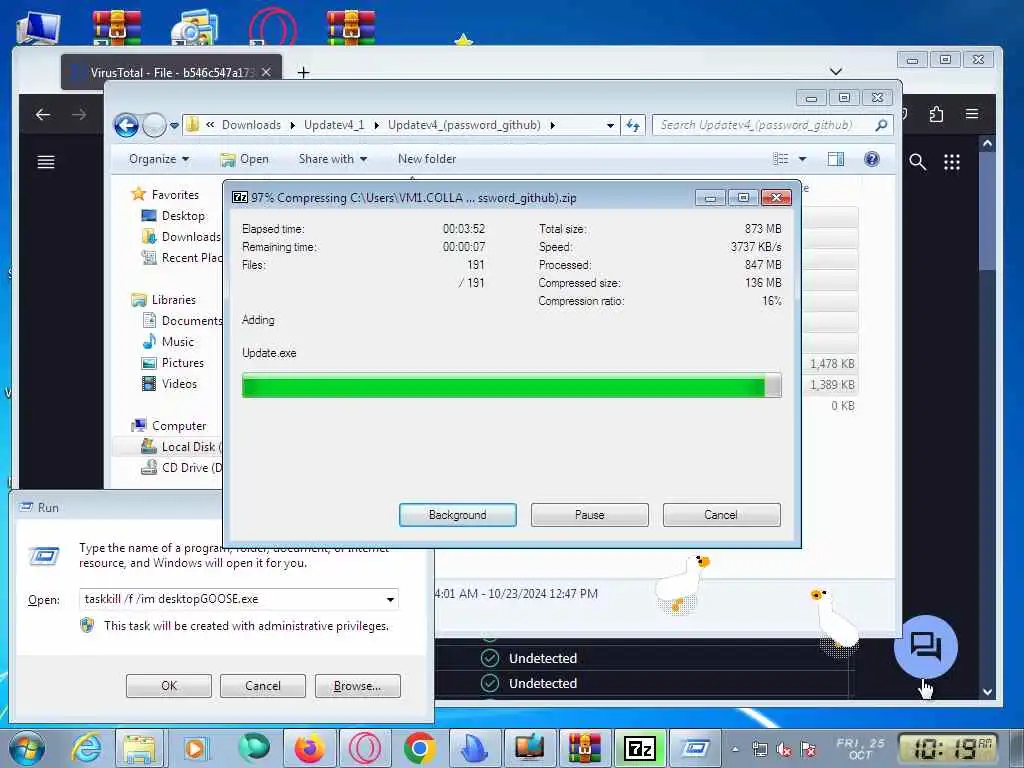The width and height of the screenshot is (1024, 768).
Task: Click the Explorer forward navigation arrow
Action: point(154,125)
